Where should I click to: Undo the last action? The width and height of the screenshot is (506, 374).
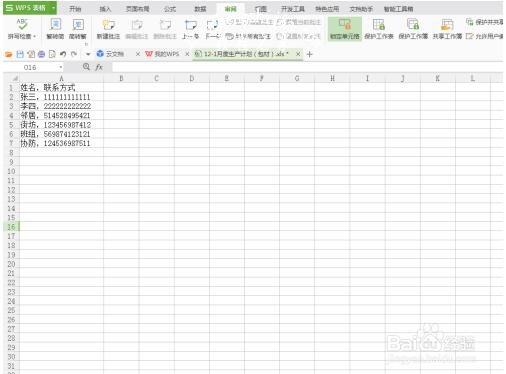63,54
